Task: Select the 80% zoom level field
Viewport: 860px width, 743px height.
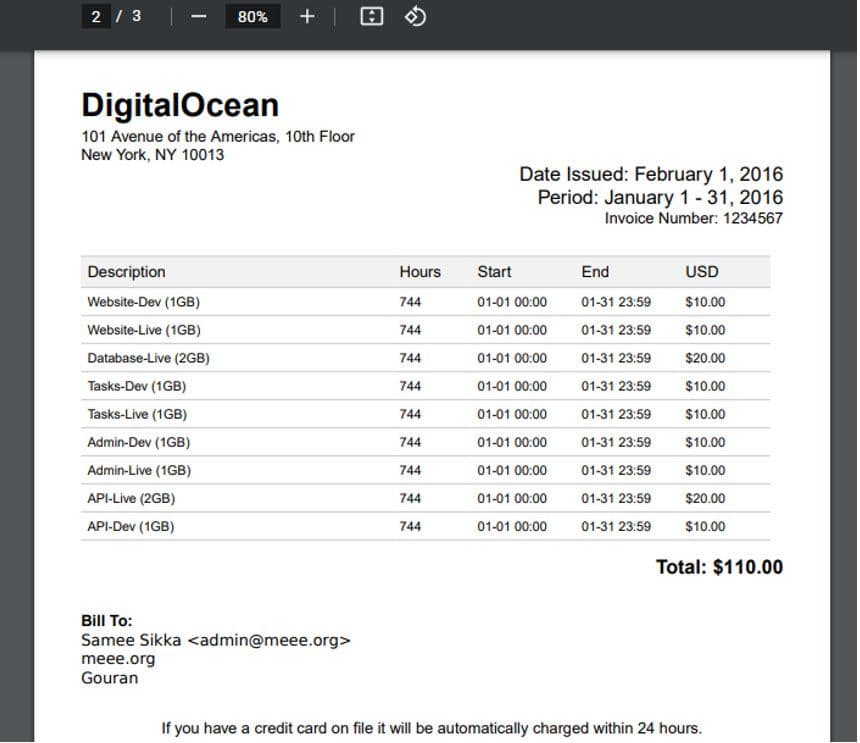Action: (252, 17)
